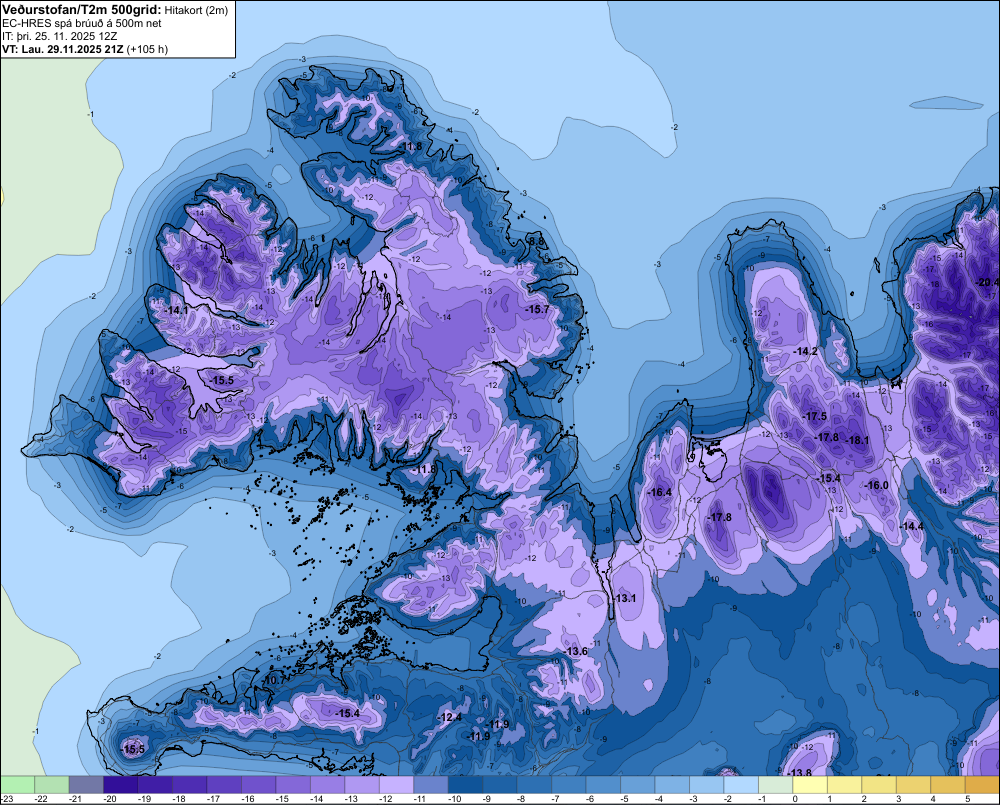The height and width of the screenshot is (805, 1000).
Task: Click the Veðurstofan/T2m 500grid title text
Action: pyautogui.click(x=81, y=10)
